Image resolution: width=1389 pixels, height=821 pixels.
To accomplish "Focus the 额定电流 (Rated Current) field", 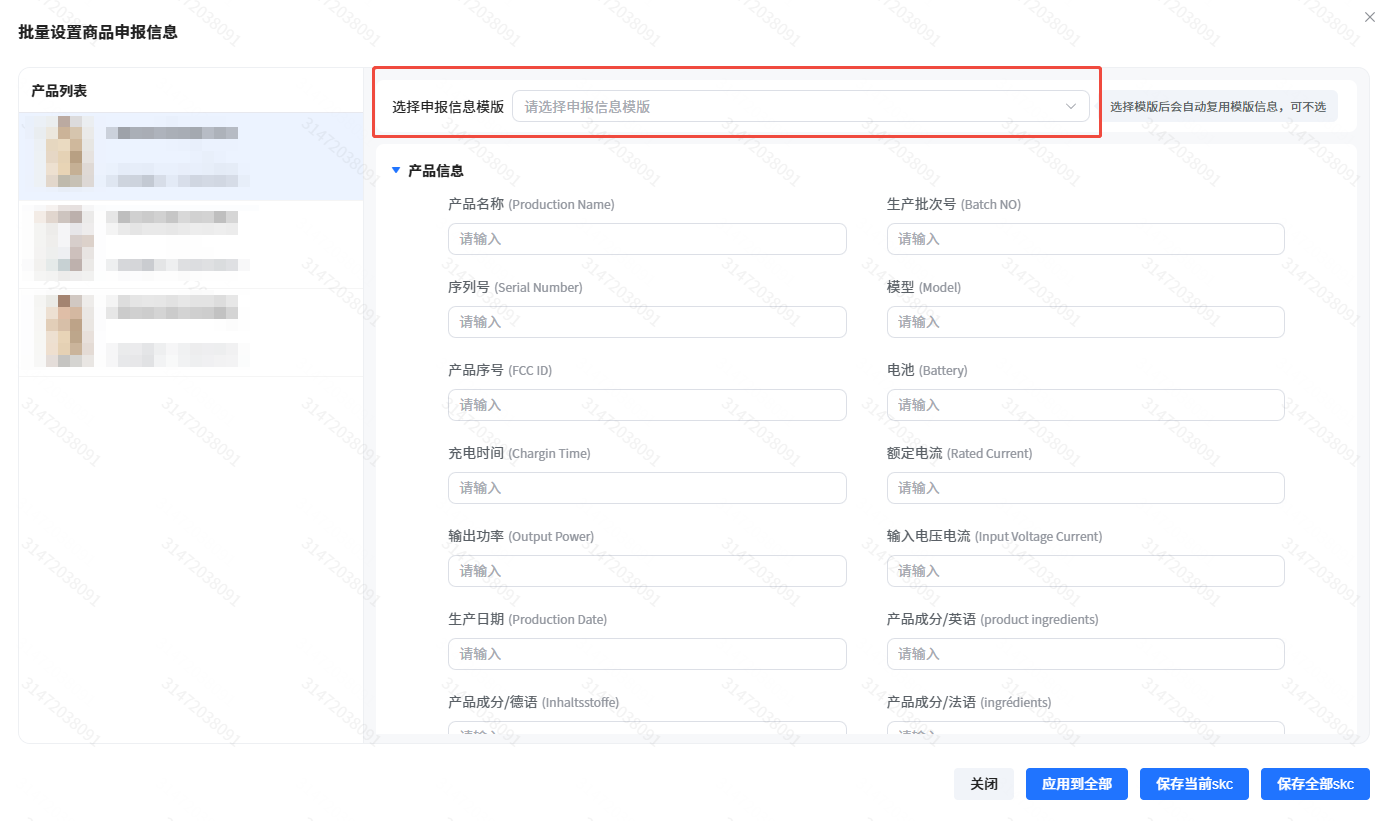I will [1085, 488].
